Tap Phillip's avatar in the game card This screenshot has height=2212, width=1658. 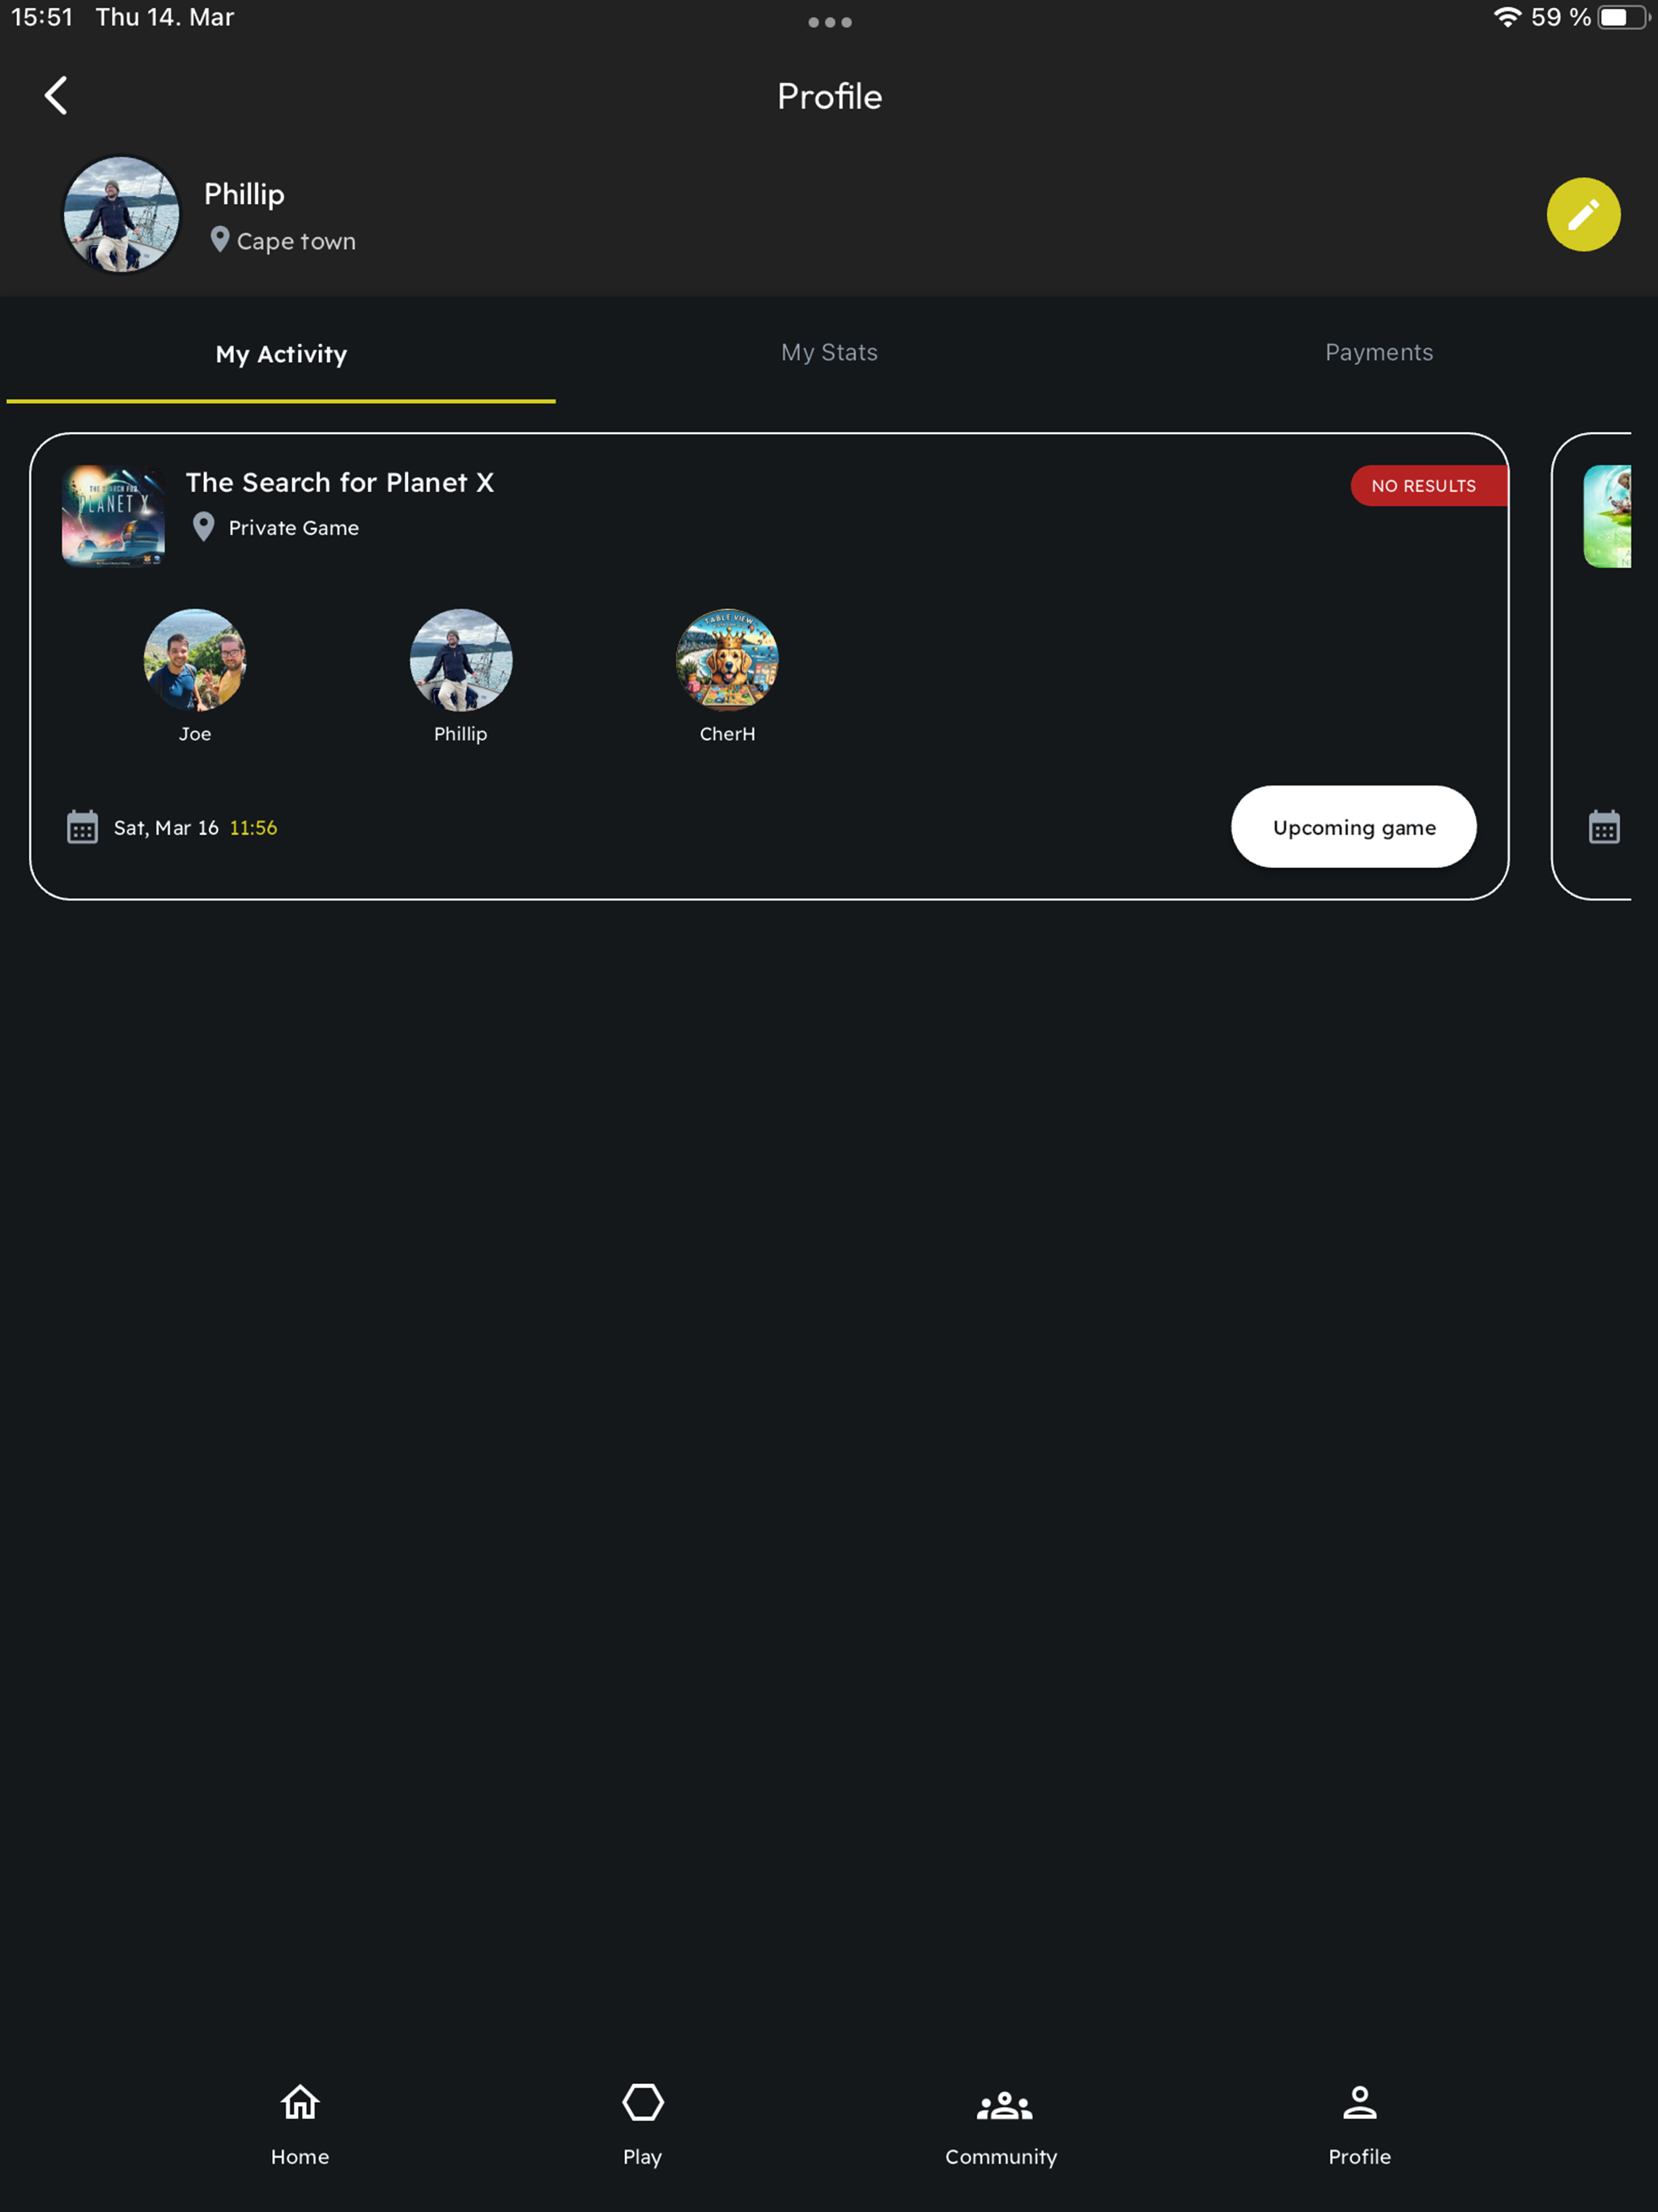(x=461, y=660)
